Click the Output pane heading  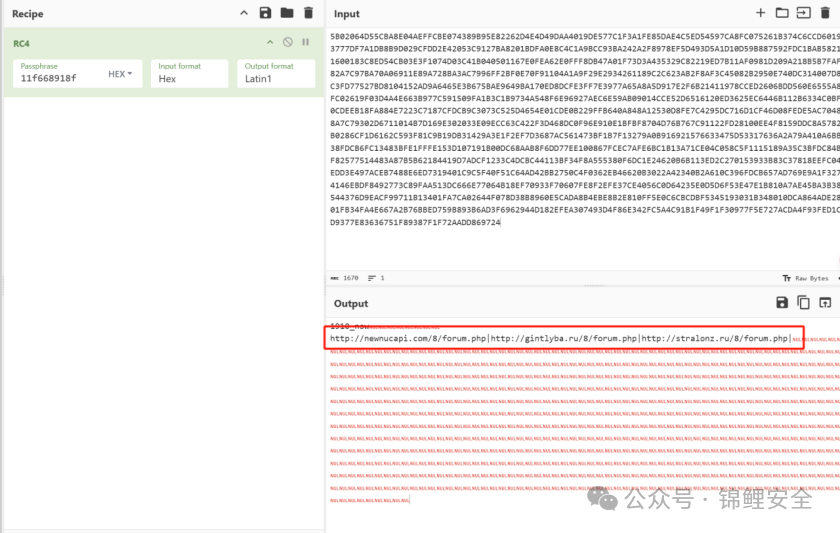click(351, 304)
